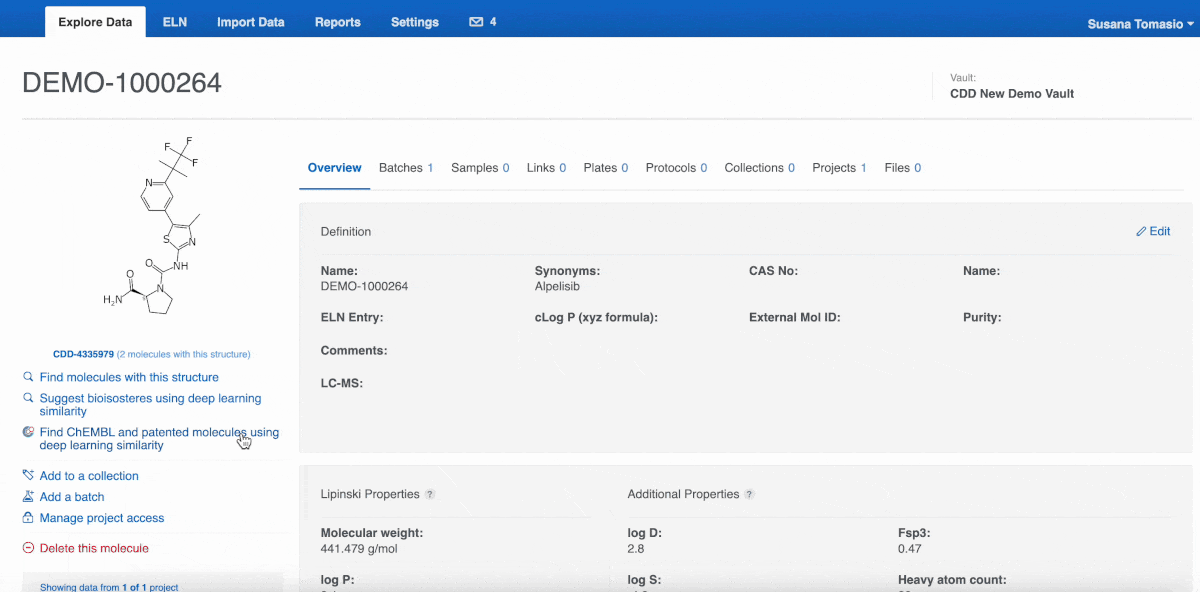Click the tag icon beside Add to a collection

coord(28,476)
